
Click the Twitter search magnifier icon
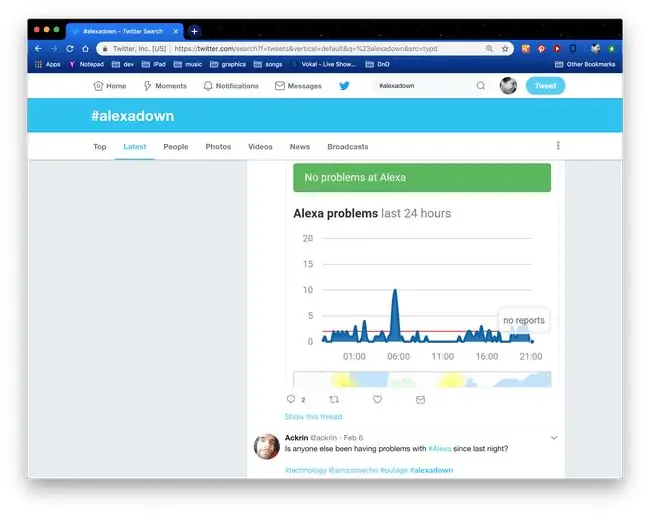pos(480,86)
